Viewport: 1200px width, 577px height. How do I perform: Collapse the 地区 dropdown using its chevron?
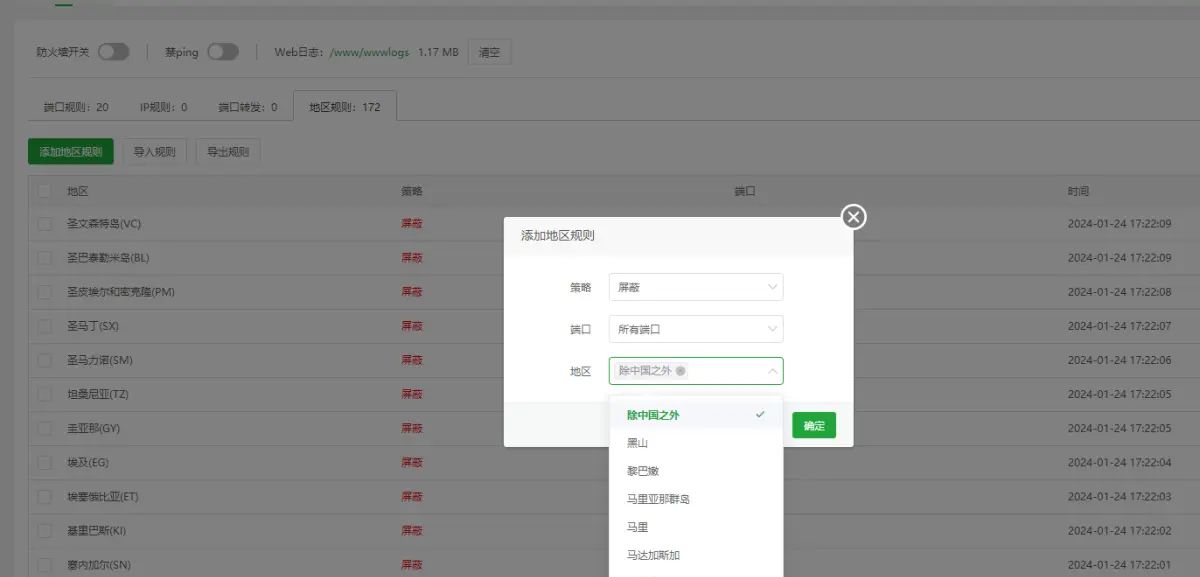click(x=771, y=370)
